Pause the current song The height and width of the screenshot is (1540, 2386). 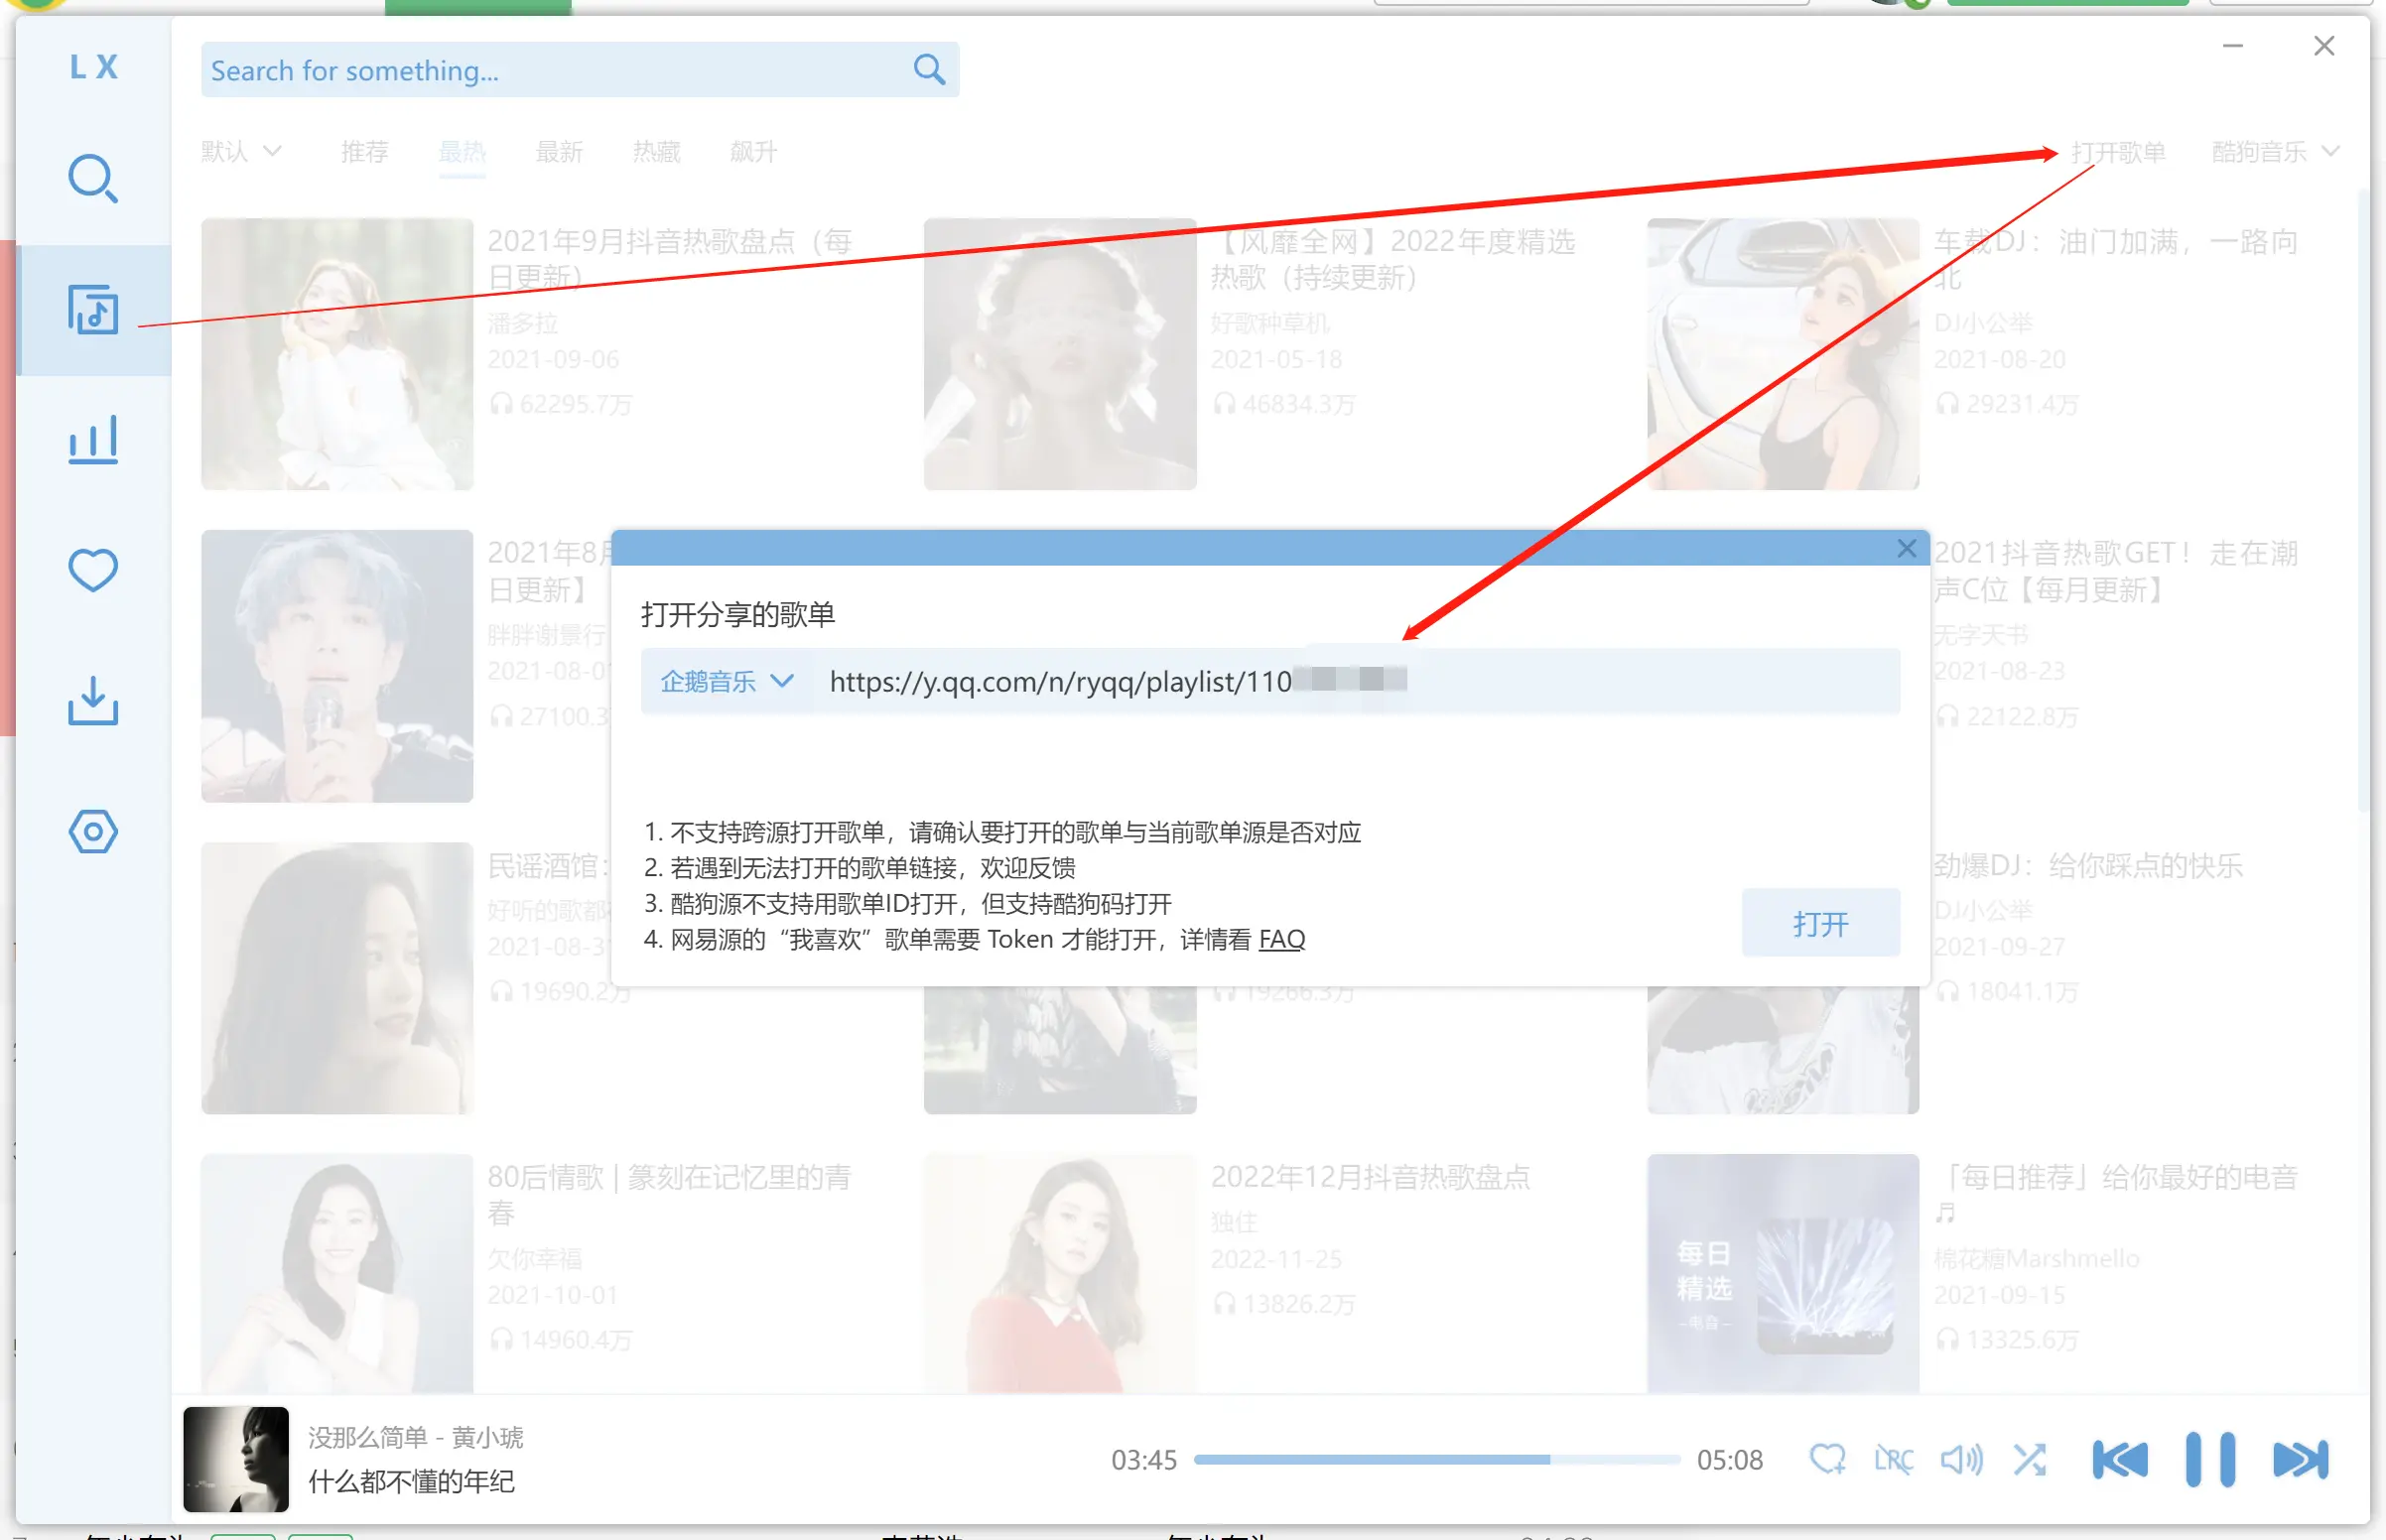pyautogui.click(x=2210, y=1459)
